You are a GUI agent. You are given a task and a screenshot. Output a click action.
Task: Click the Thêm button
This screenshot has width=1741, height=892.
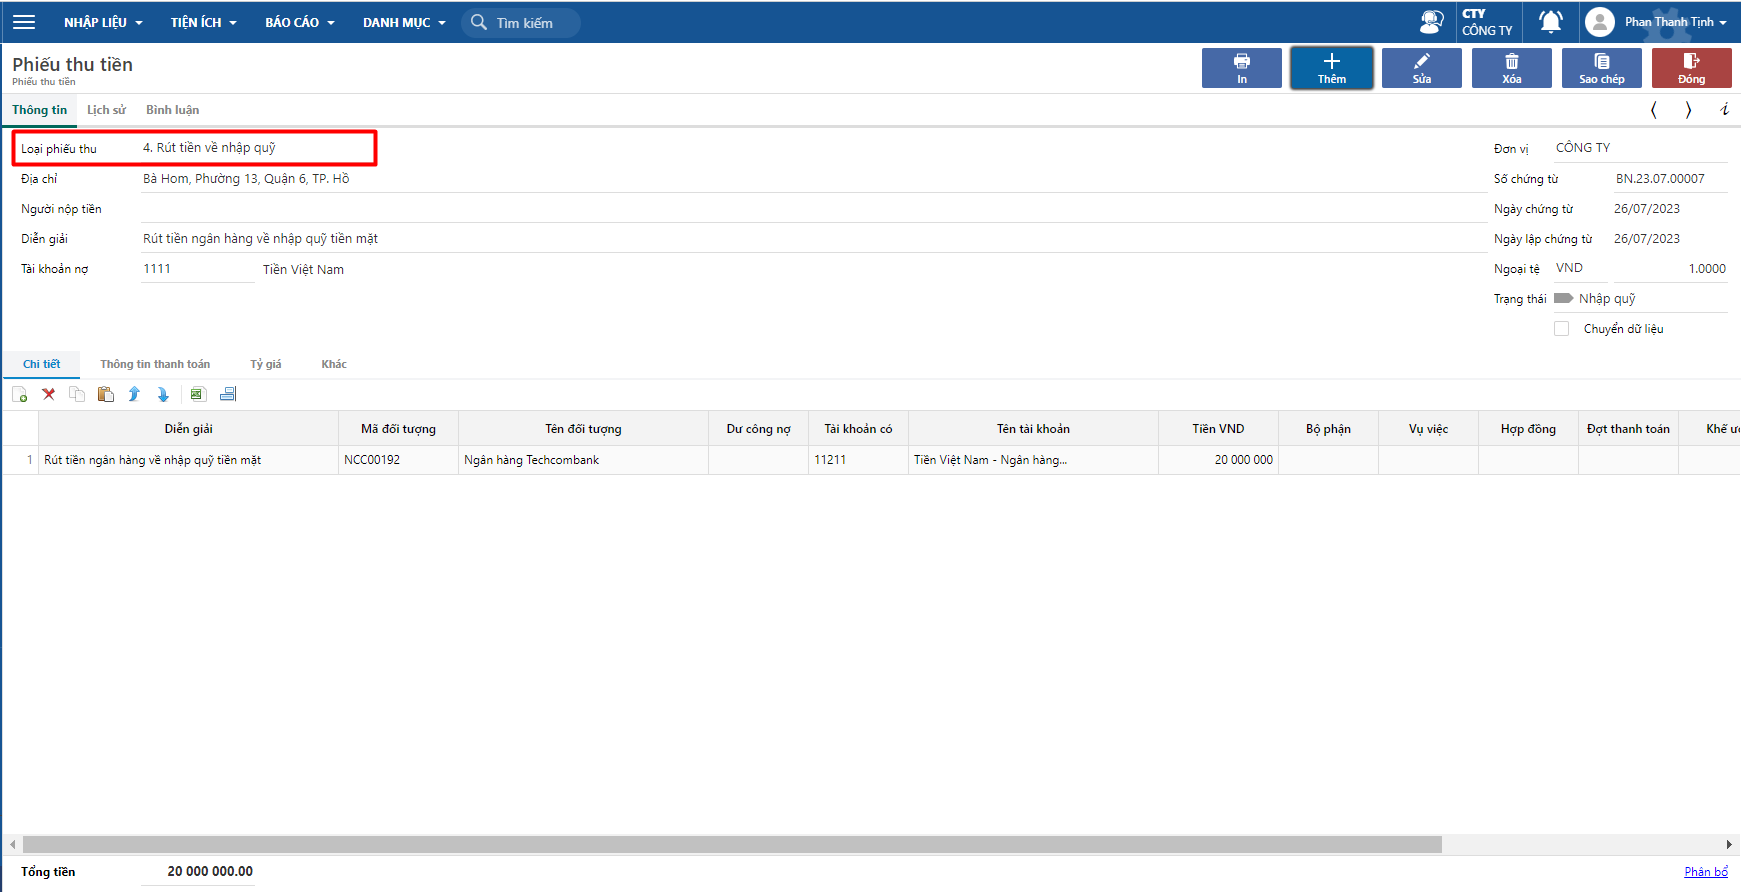1331,68
